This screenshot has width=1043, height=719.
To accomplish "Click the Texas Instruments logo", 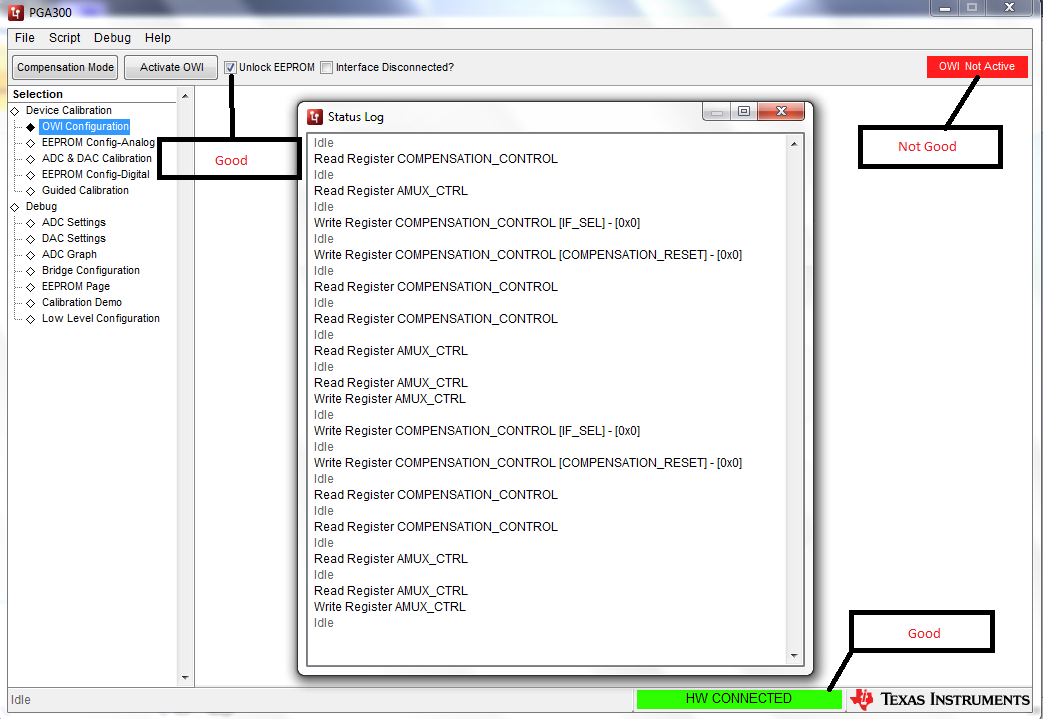I will [940, 699].
